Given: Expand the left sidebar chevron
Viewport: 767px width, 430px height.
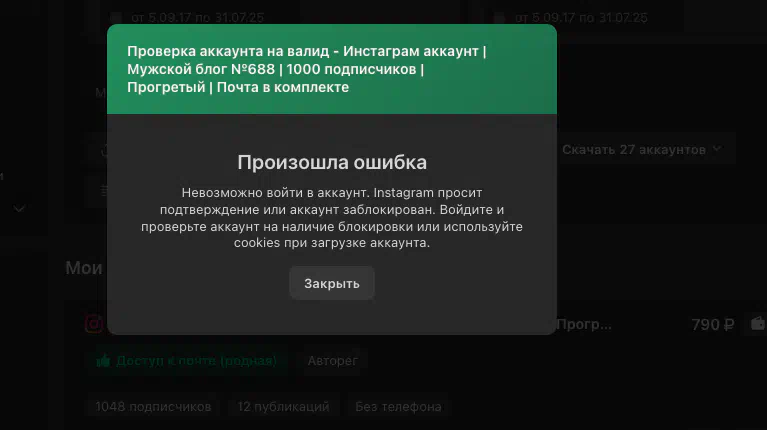Looking at the screenshot, I should tap(19, 209).
